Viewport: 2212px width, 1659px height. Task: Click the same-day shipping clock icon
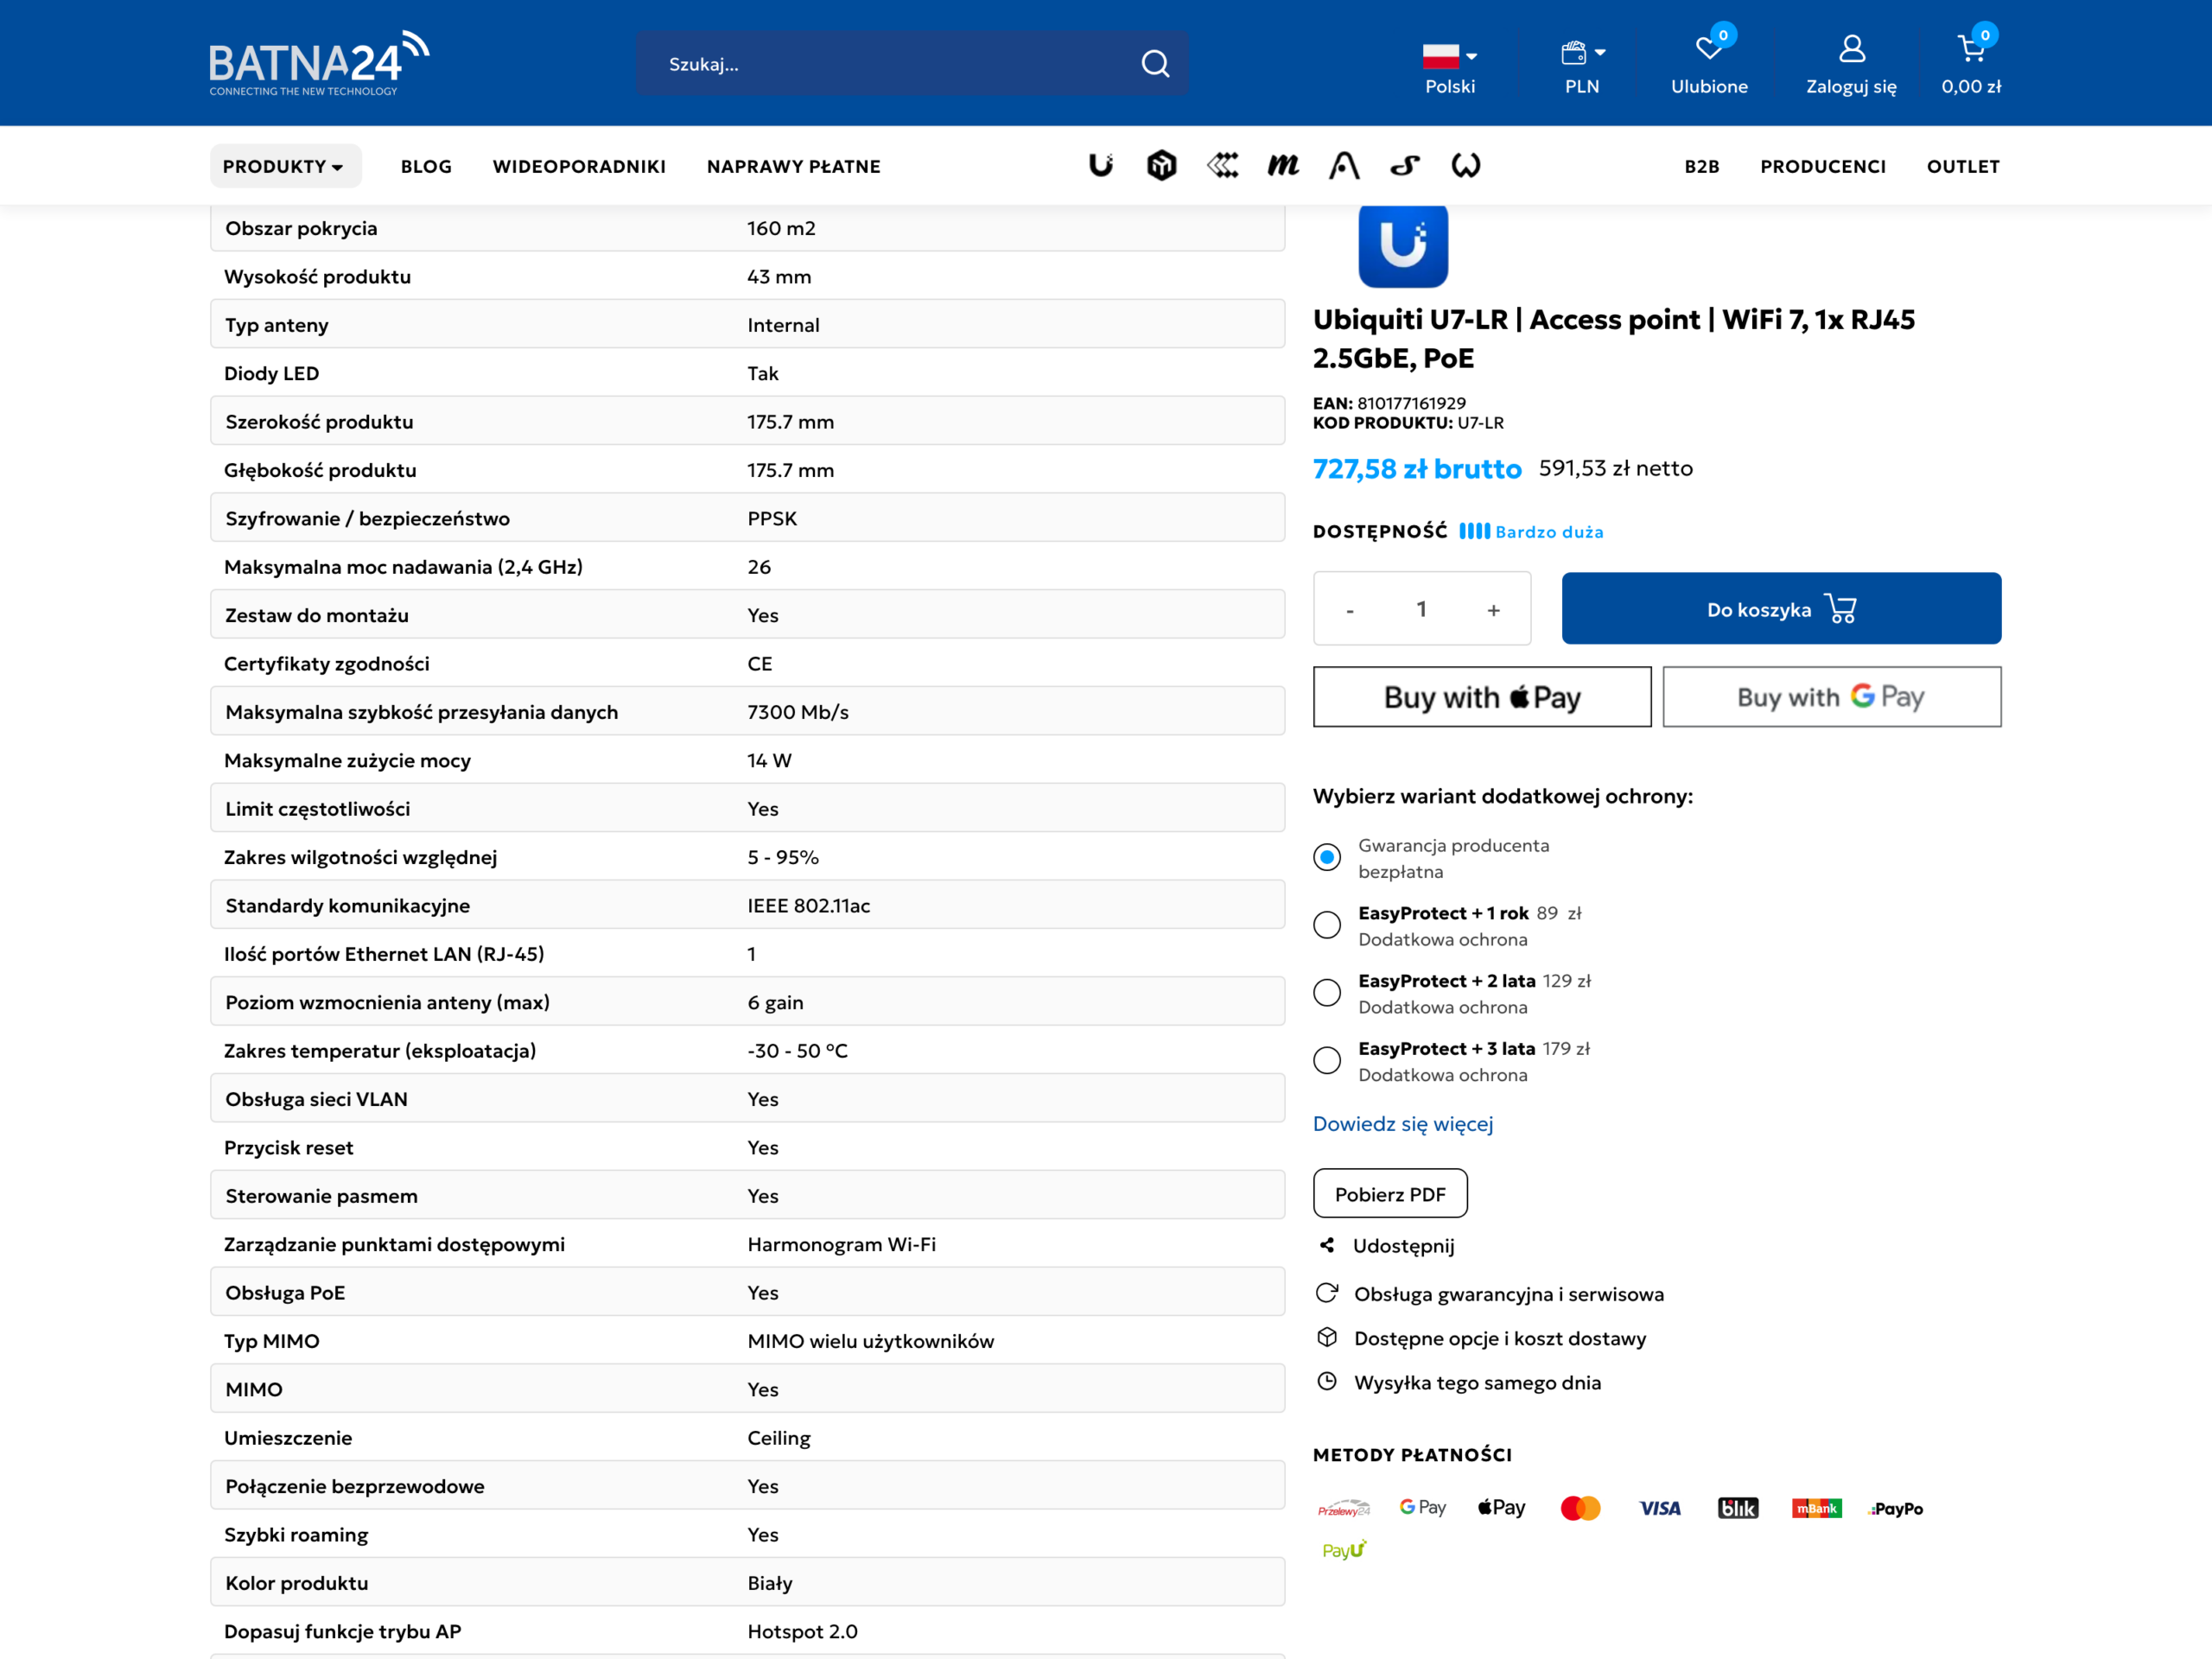coord(1327,1381)
